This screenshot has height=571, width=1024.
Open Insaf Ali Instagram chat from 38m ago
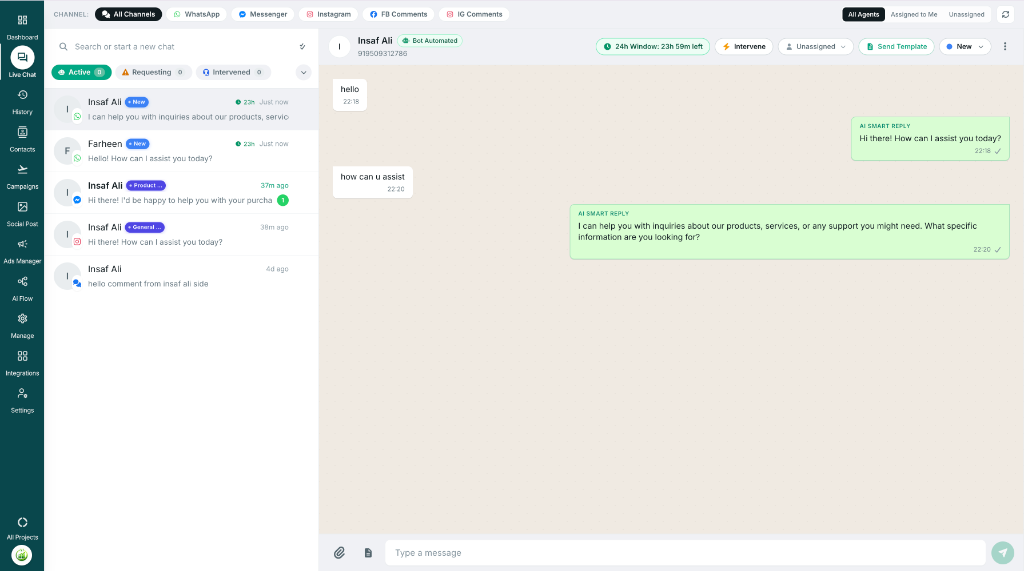(182, 235)
